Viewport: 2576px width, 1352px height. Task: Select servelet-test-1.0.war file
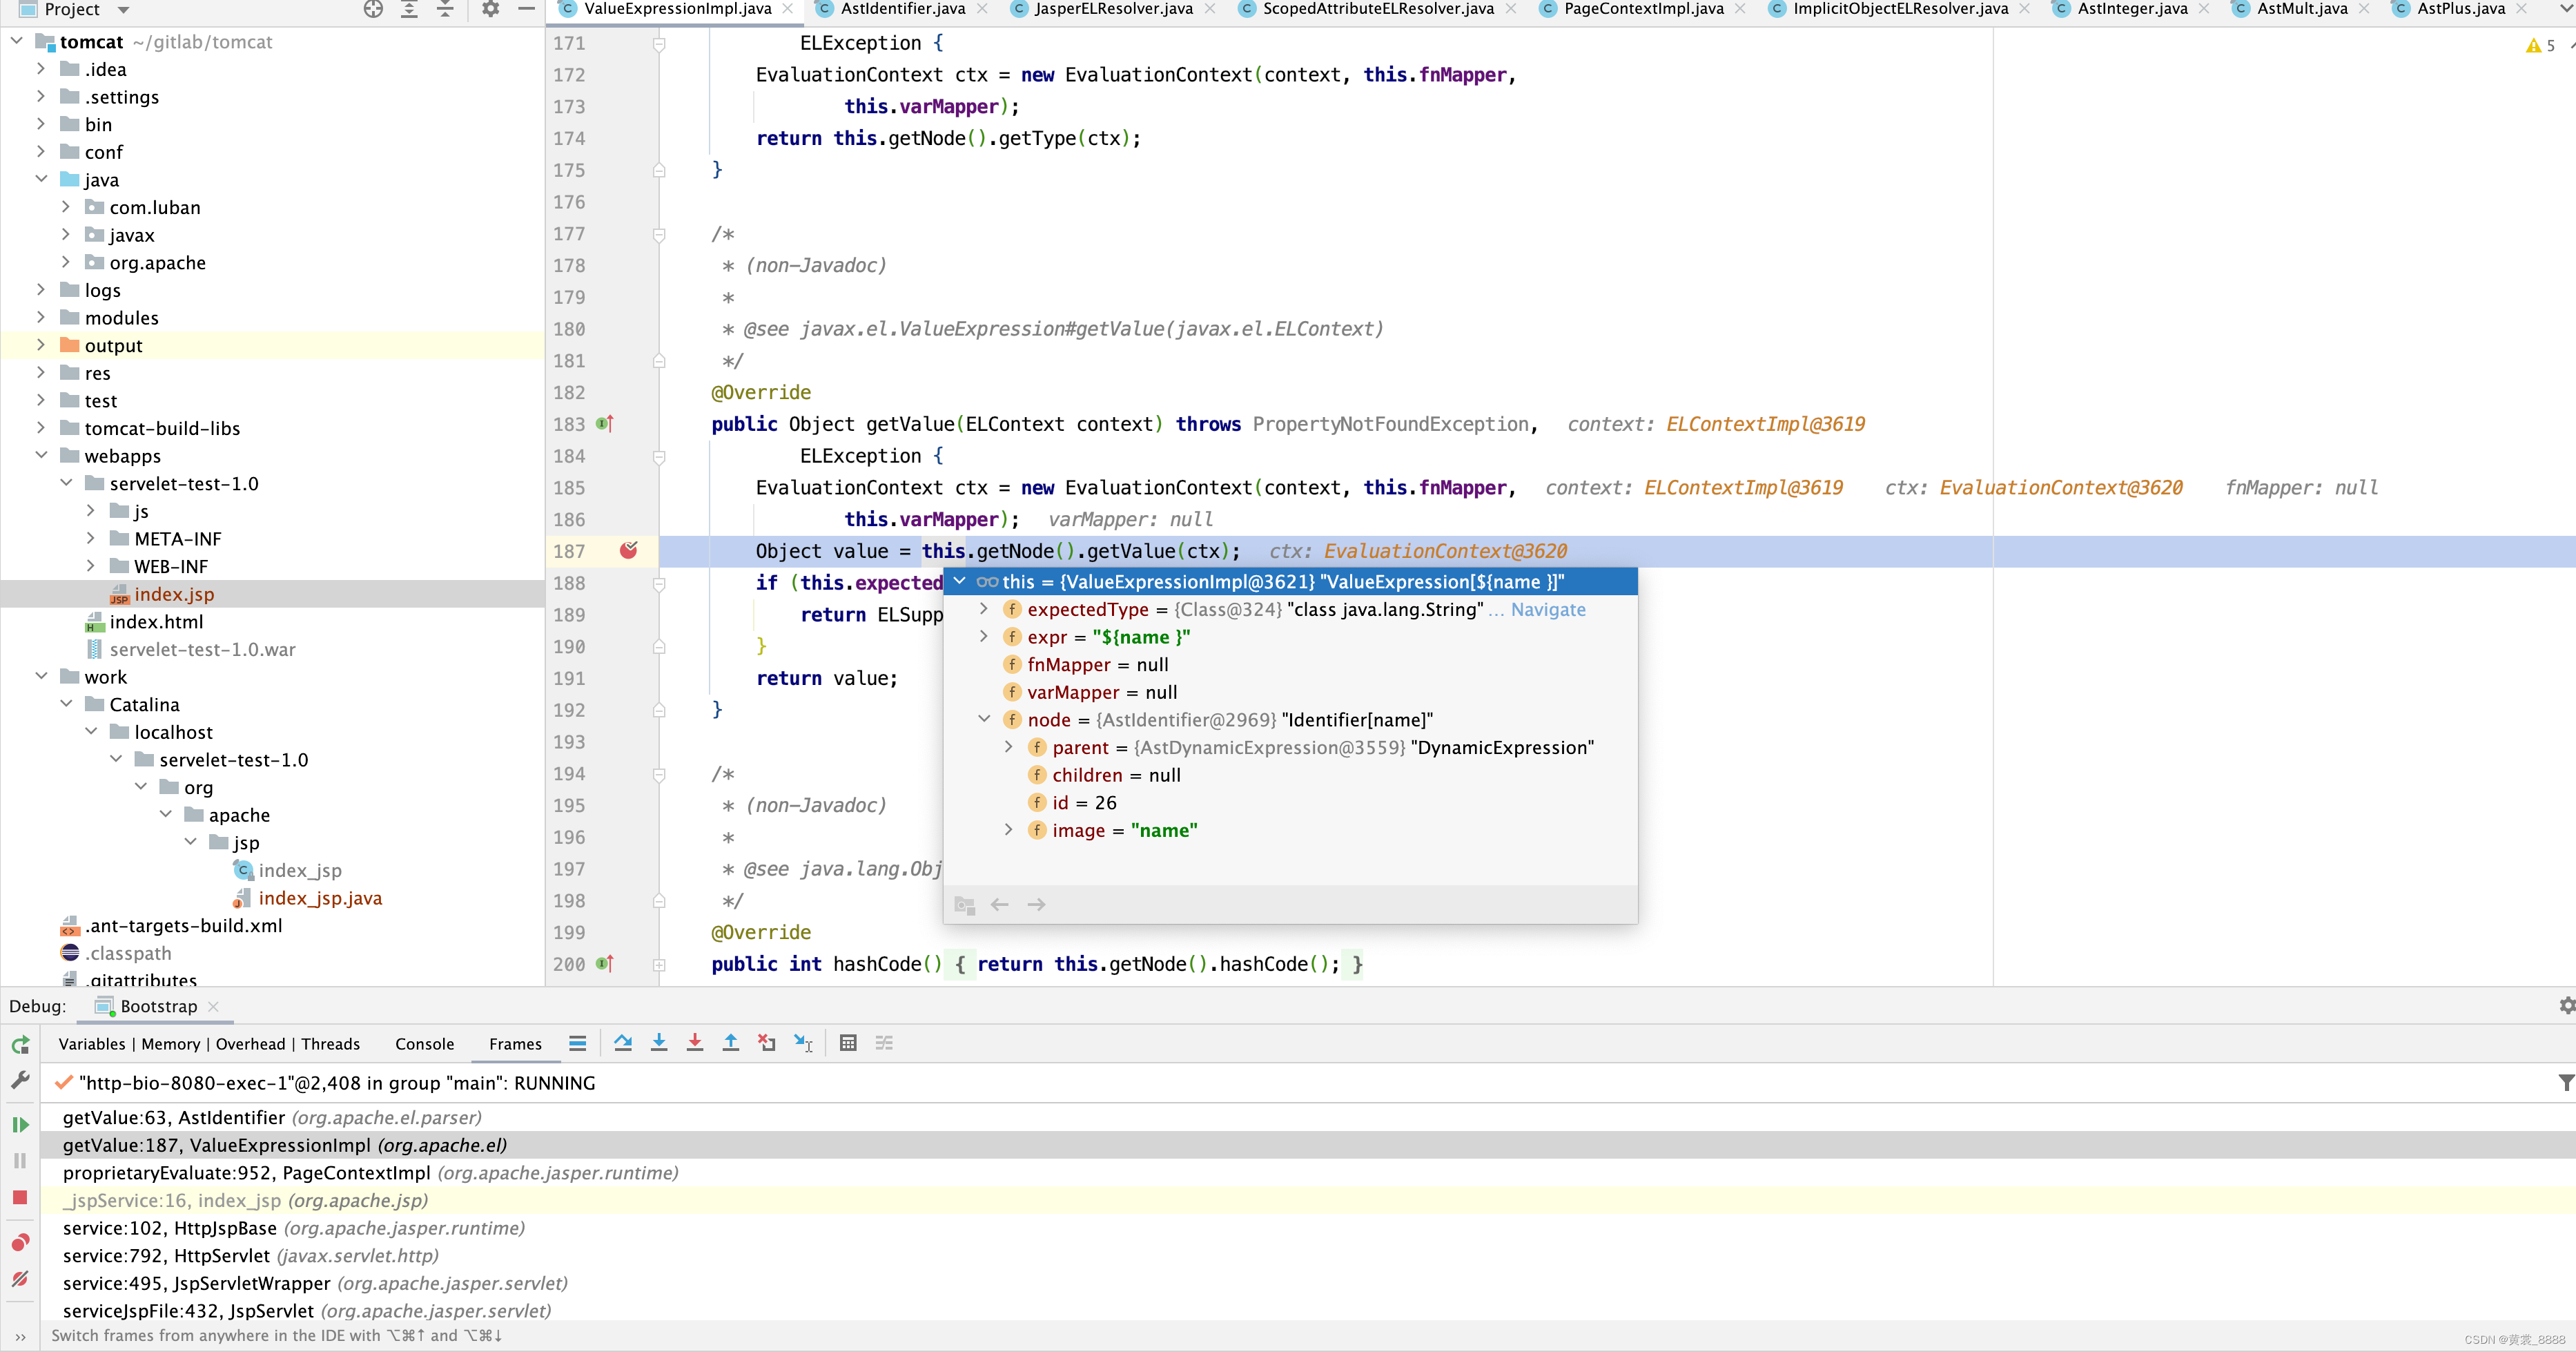(202, 649)
